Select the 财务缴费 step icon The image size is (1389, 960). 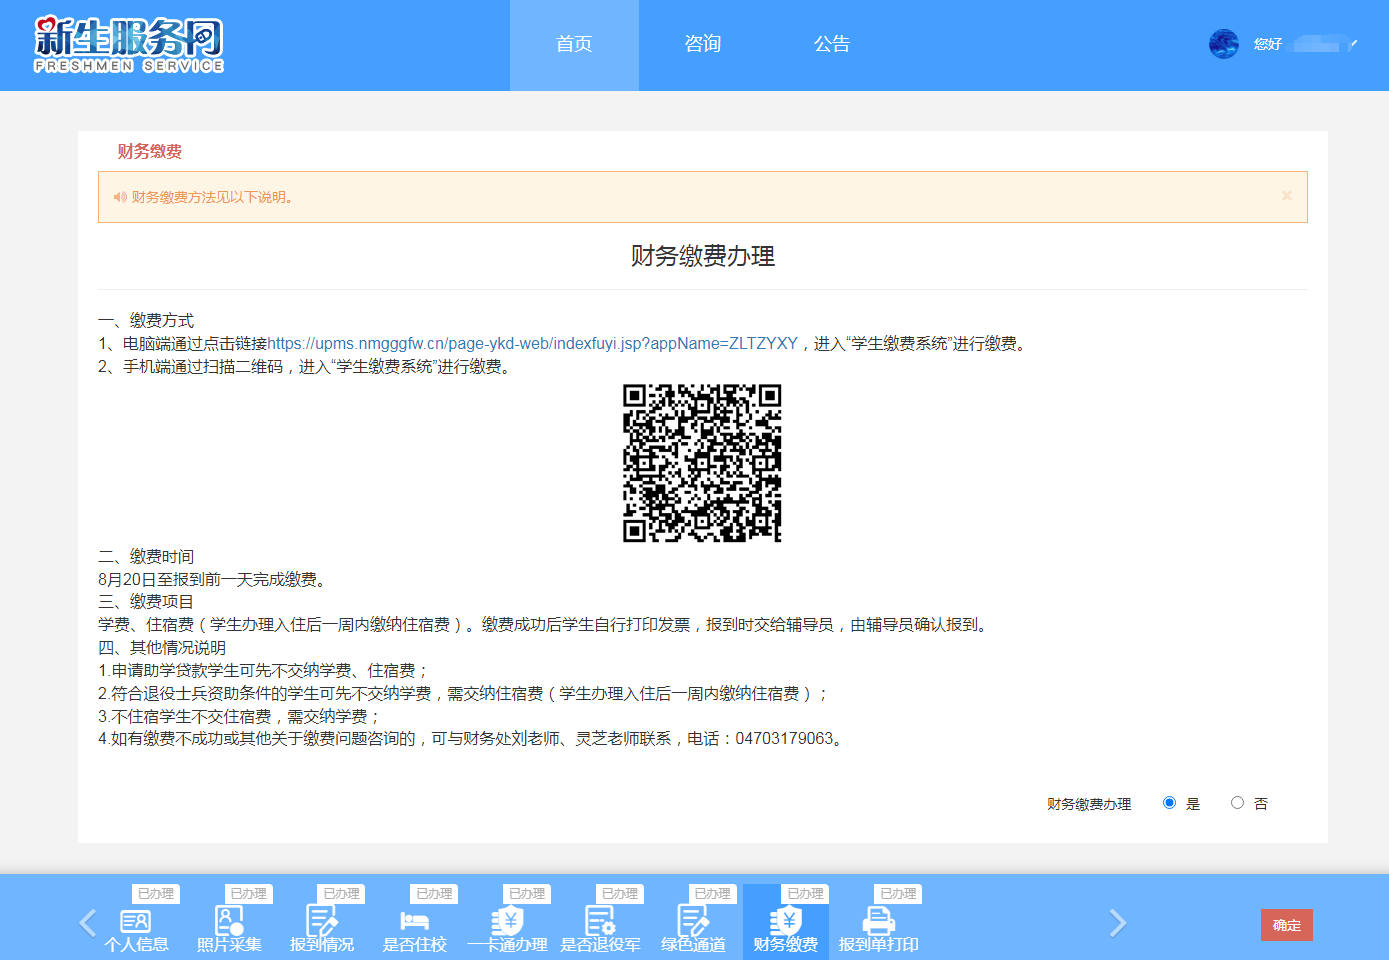pos(786,921)
